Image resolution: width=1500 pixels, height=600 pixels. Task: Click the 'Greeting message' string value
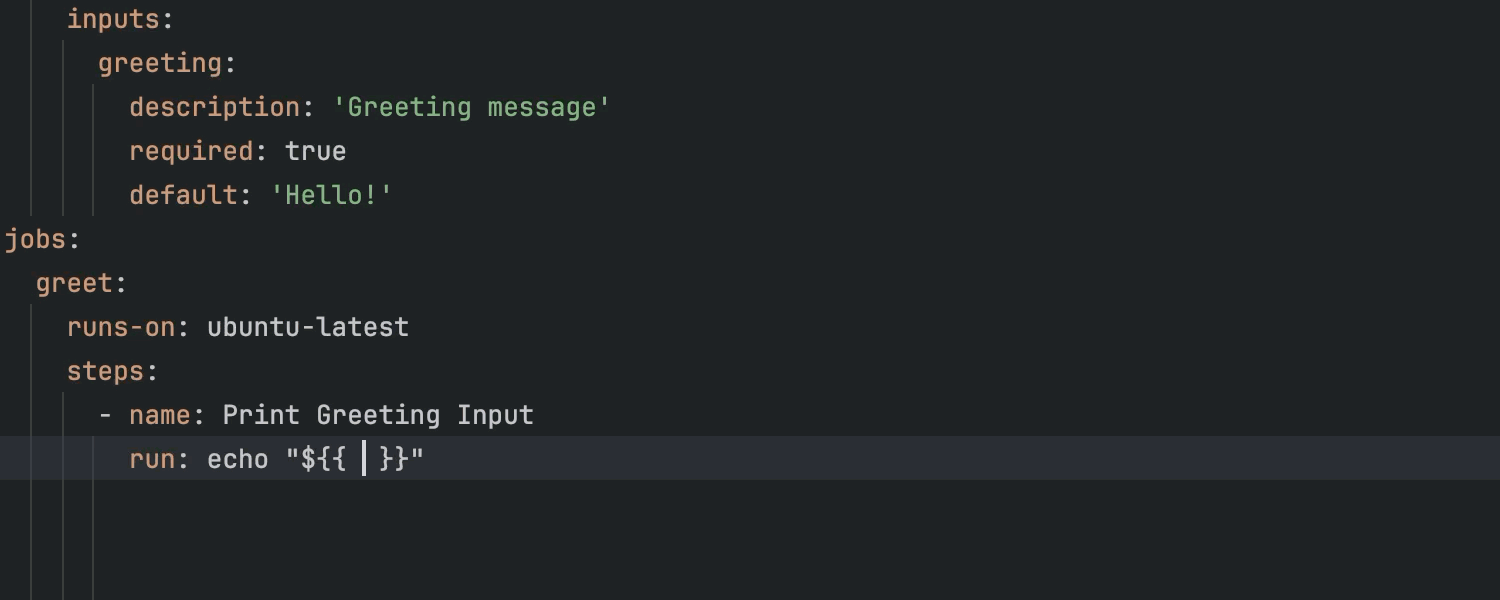pyautogui.click(x=471, y=108)
